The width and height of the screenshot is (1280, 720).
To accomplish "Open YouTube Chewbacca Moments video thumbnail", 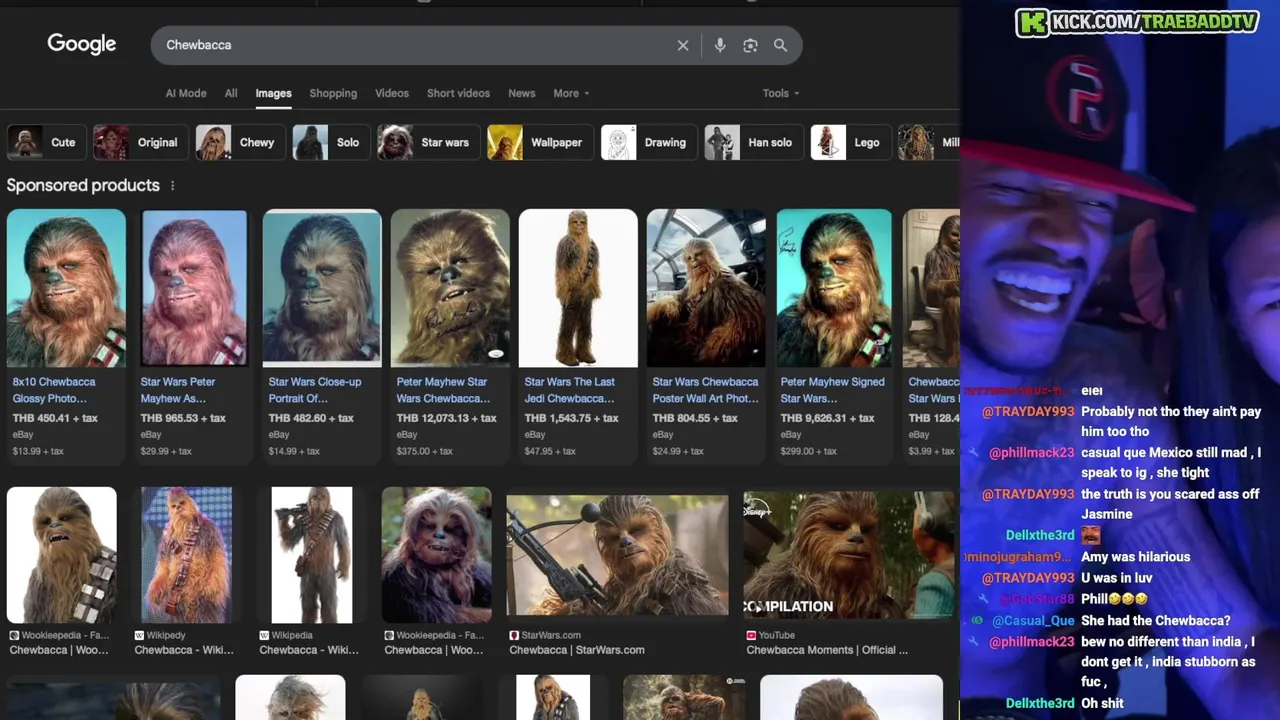I will point(849,555).
